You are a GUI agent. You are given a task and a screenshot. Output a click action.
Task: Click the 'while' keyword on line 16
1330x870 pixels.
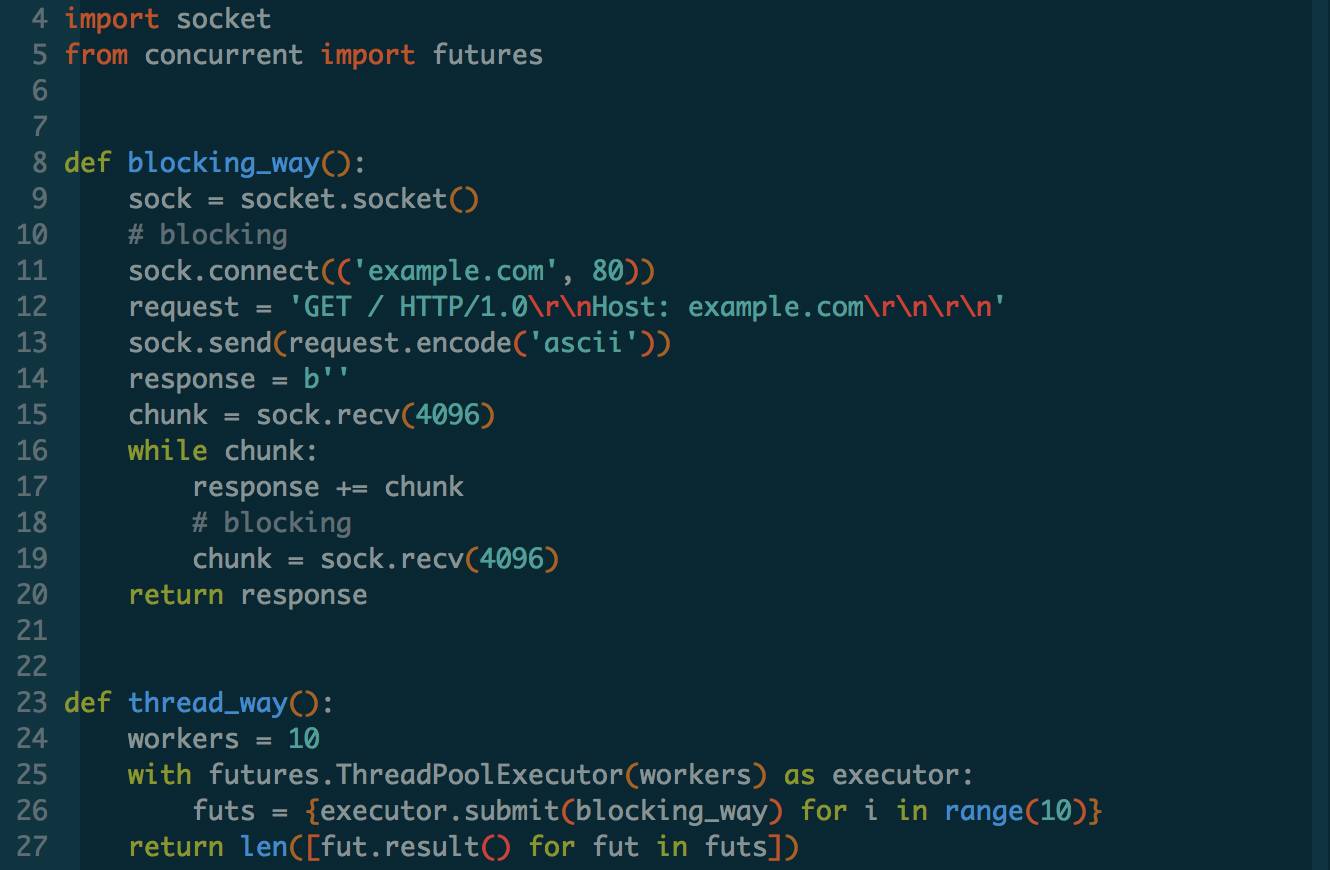point(167,451)
